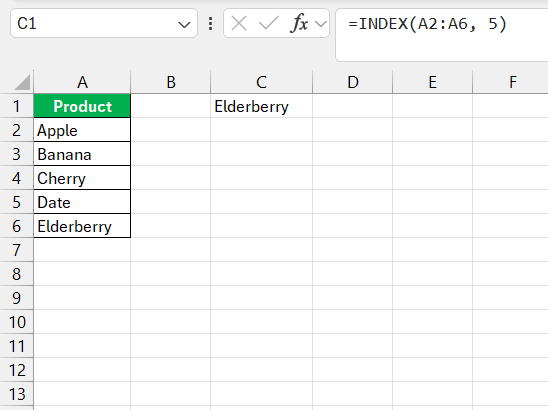Click the three-dot handle beside Name Box
The width and height of the screenshot is (548, 410).
tap(210, 24)
